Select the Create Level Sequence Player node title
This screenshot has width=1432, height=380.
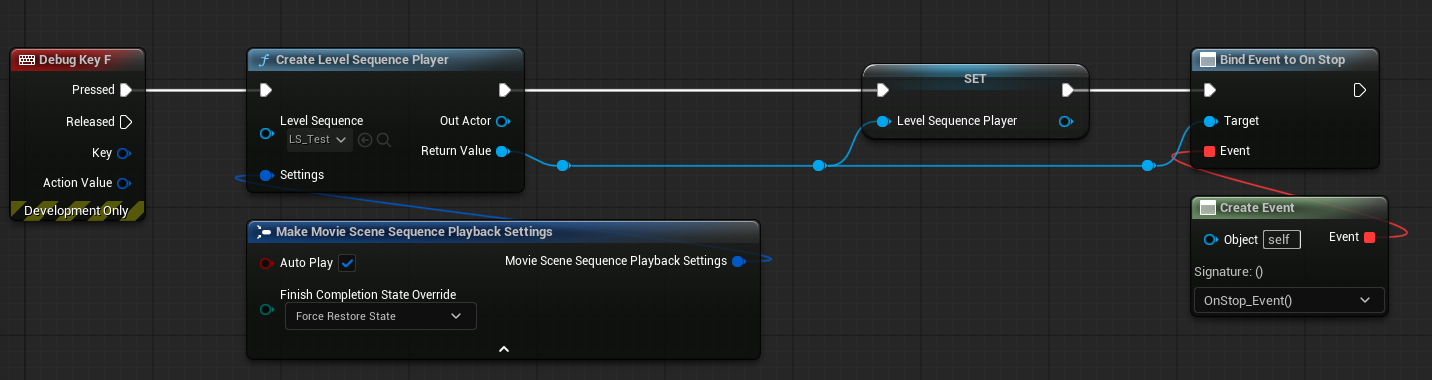362,60
